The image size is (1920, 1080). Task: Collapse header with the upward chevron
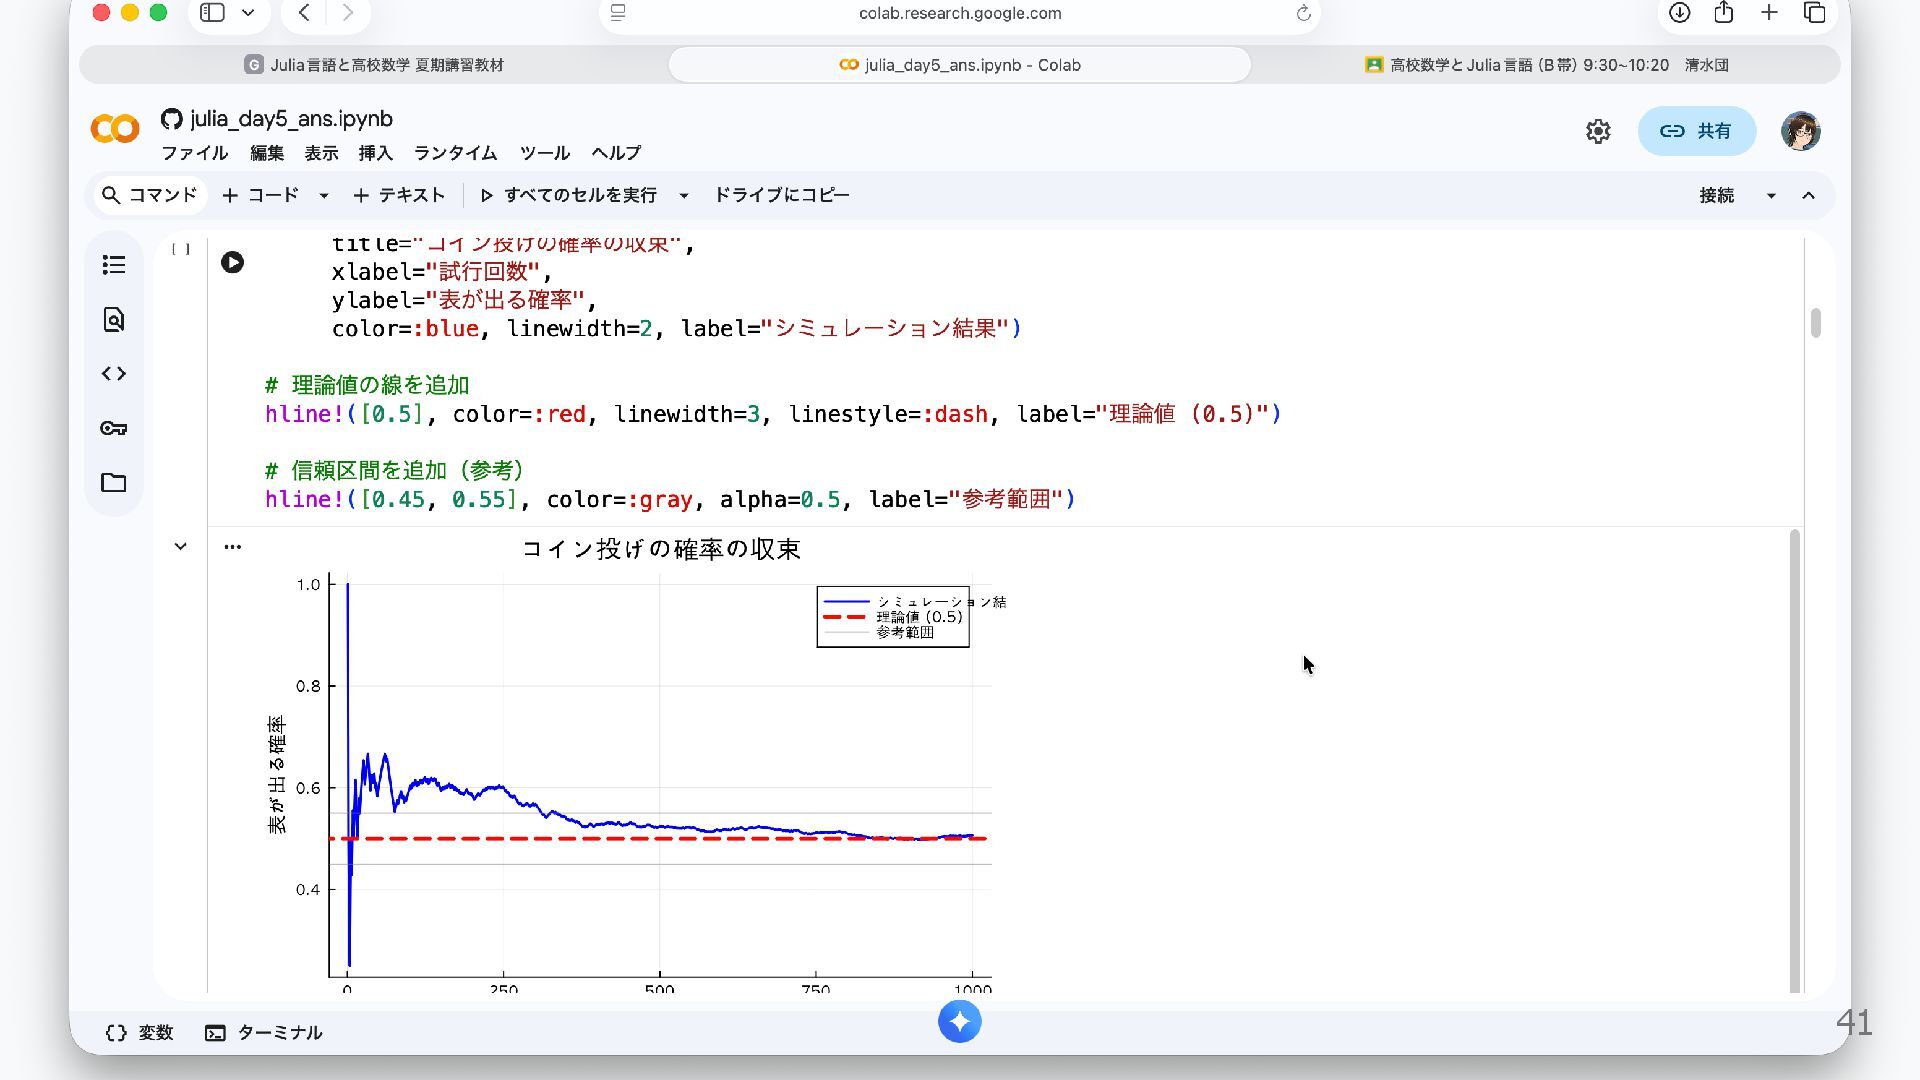pos(1808,196)
